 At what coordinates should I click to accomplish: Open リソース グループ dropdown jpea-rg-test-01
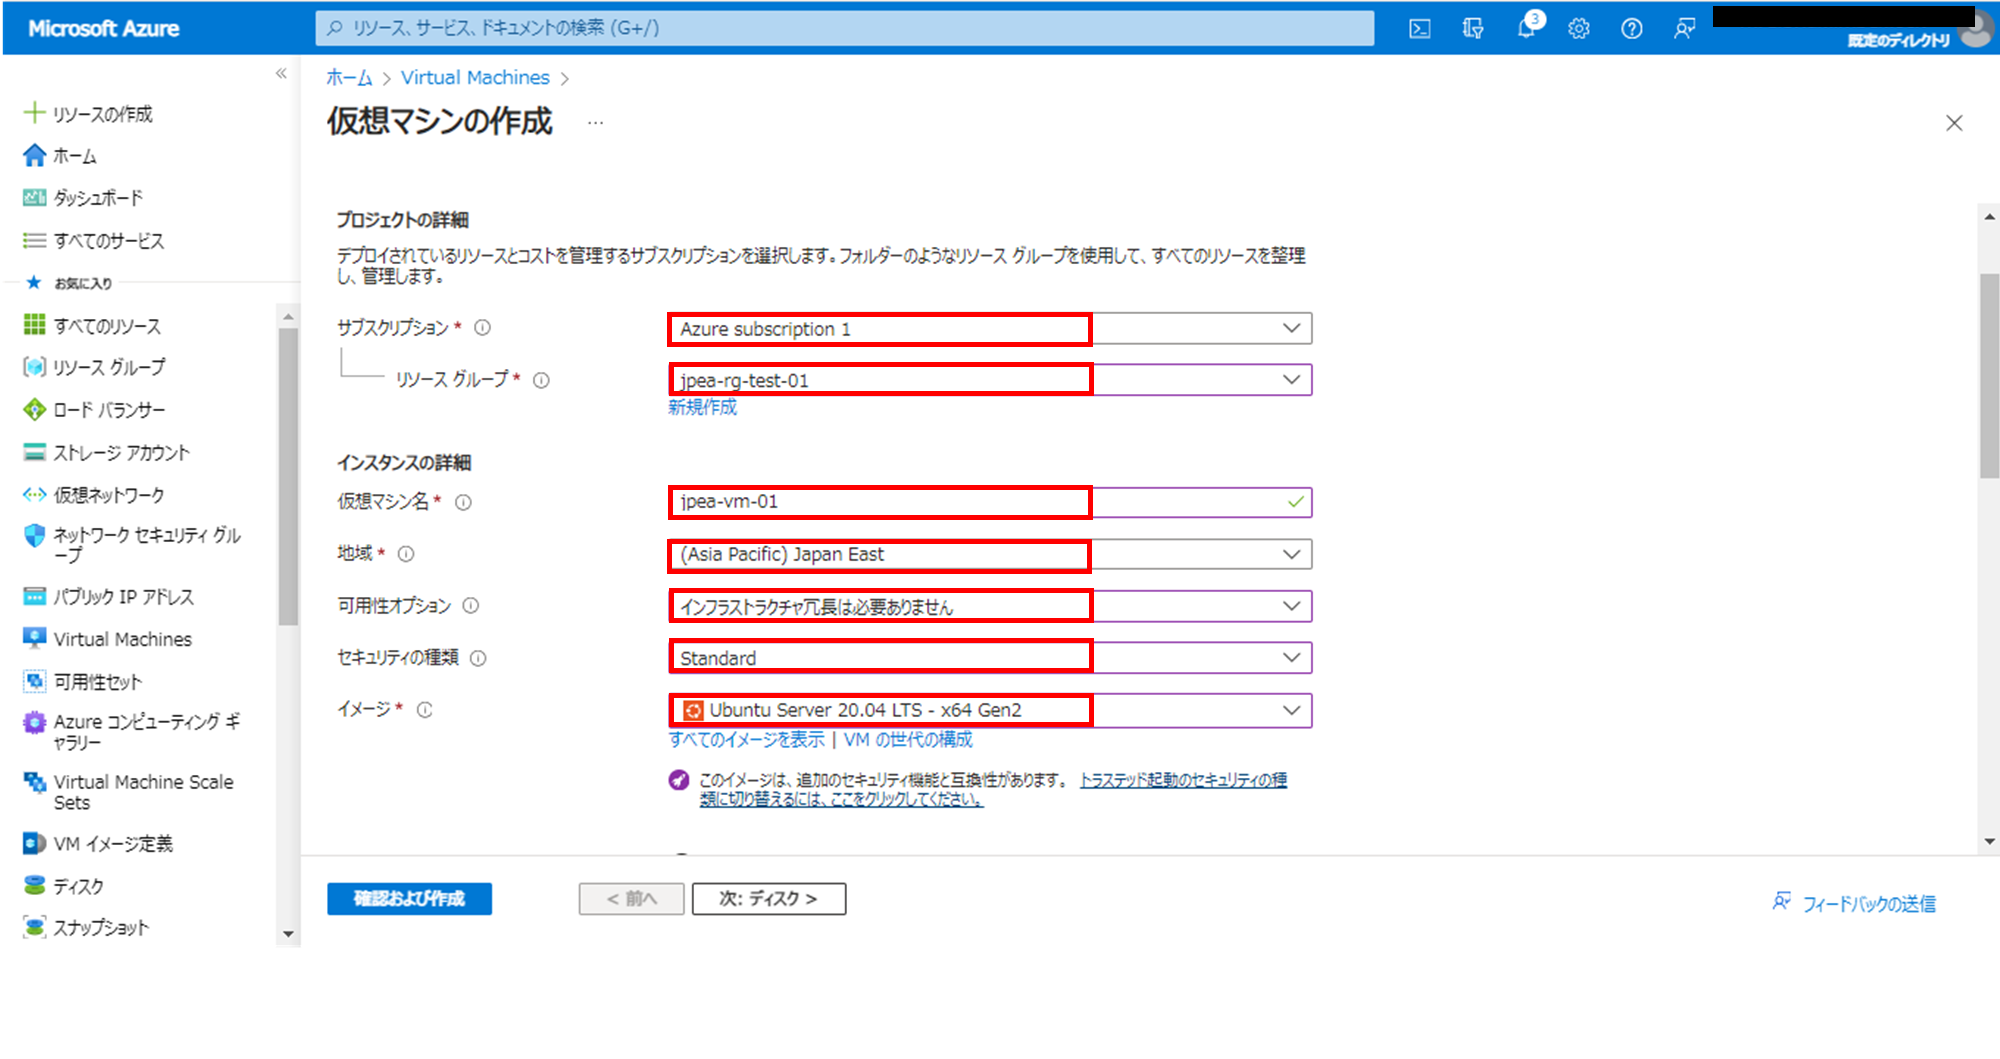(990, 380)
